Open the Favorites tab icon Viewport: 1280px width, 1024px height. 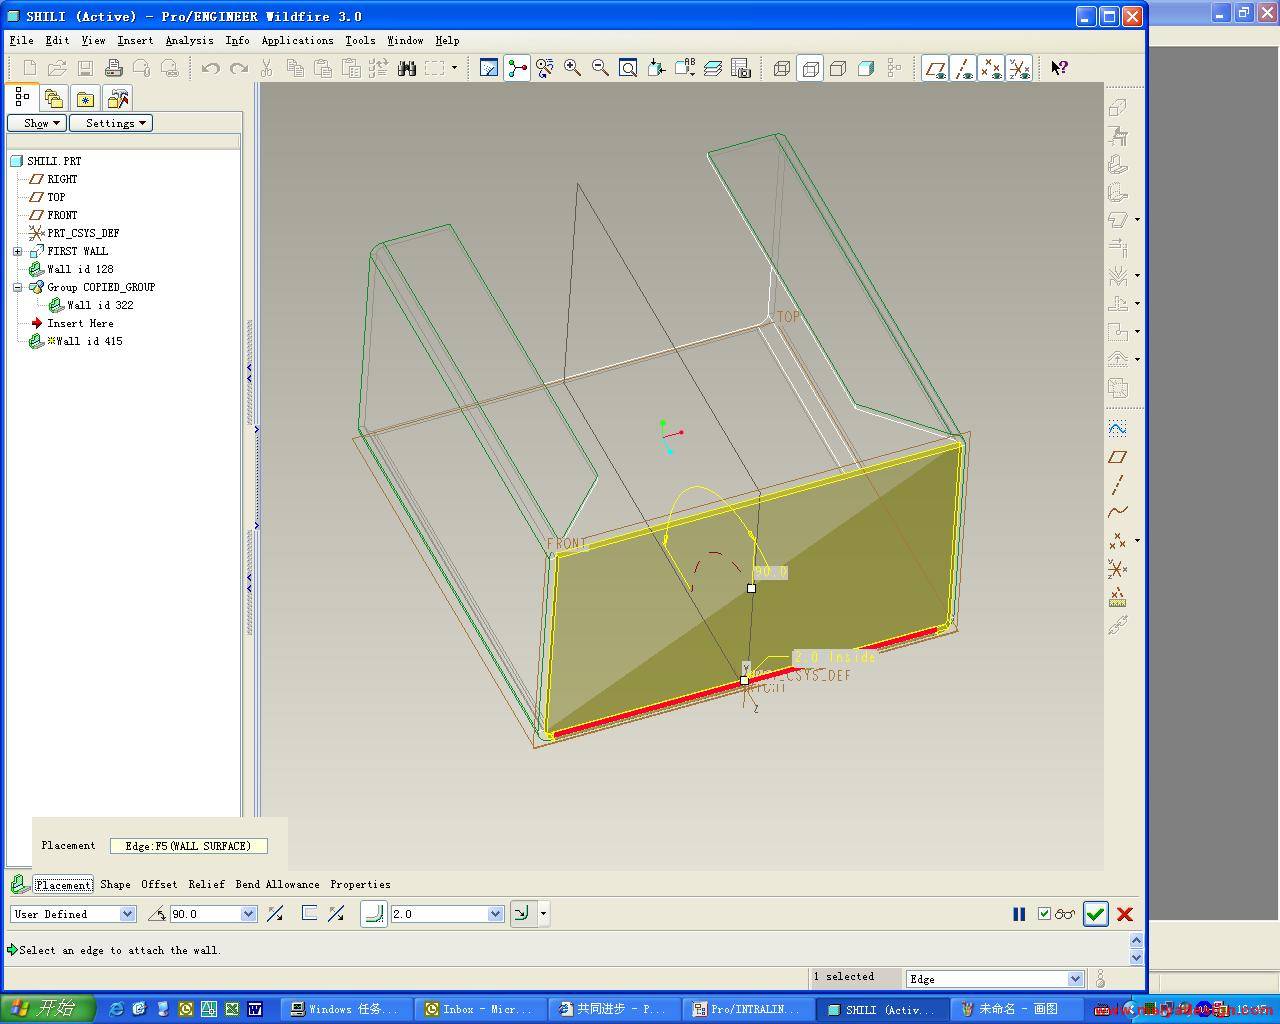(86, 98)
